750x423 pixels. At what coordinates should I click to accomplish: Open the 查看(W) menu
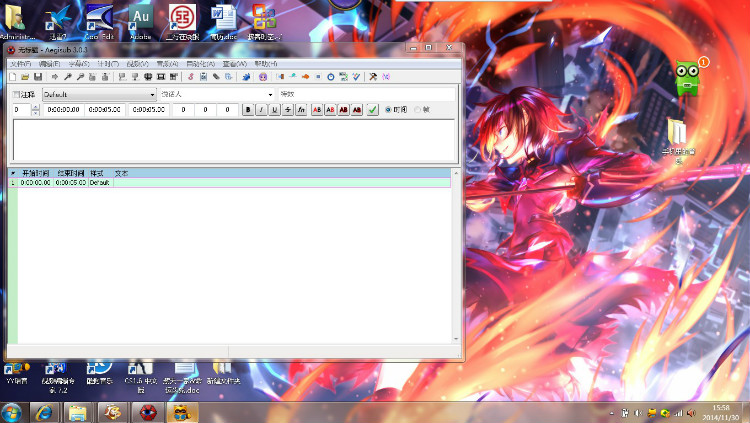[x=234, y=64]
